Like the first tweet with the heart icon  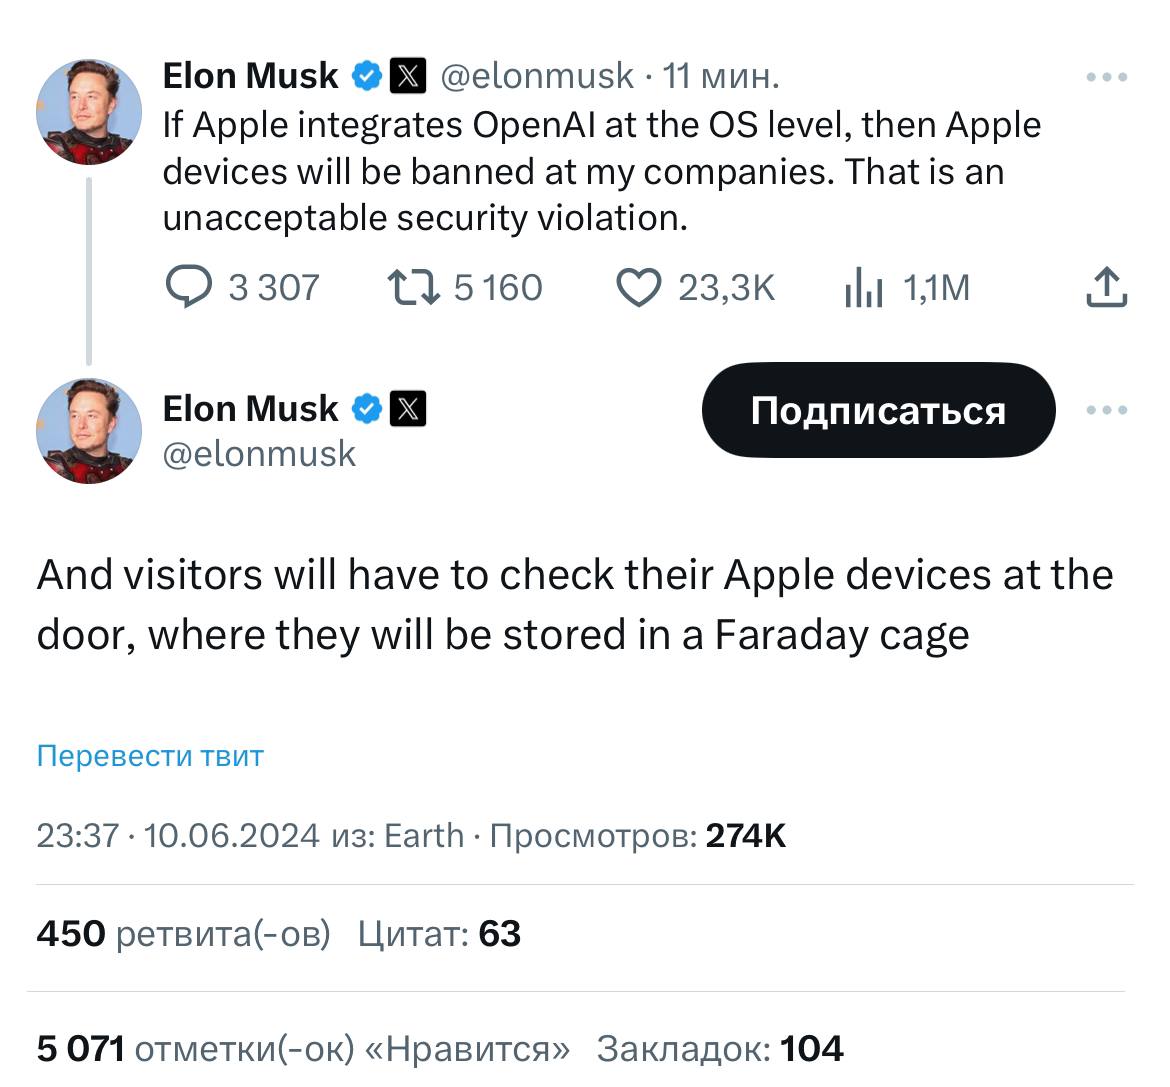[638, 288]
